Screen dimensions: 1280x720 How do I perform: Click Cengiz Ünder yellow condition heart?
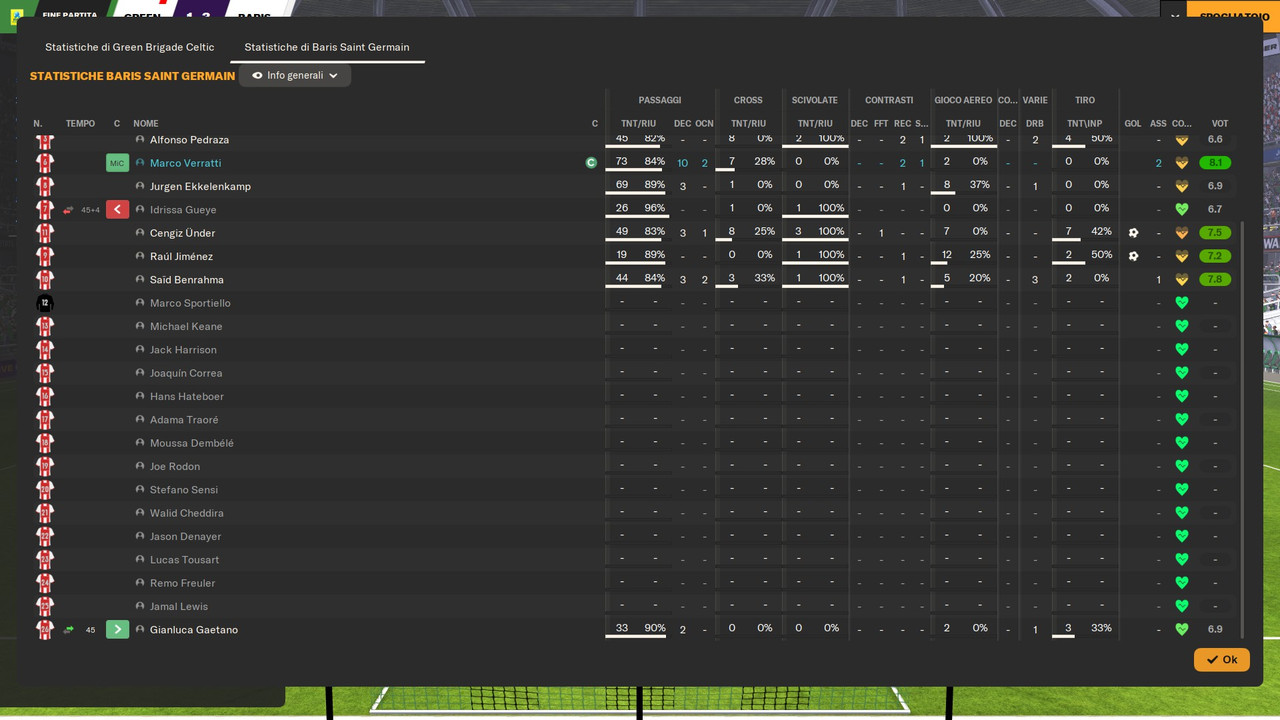pyautogui.click(x=1181, y=233)
